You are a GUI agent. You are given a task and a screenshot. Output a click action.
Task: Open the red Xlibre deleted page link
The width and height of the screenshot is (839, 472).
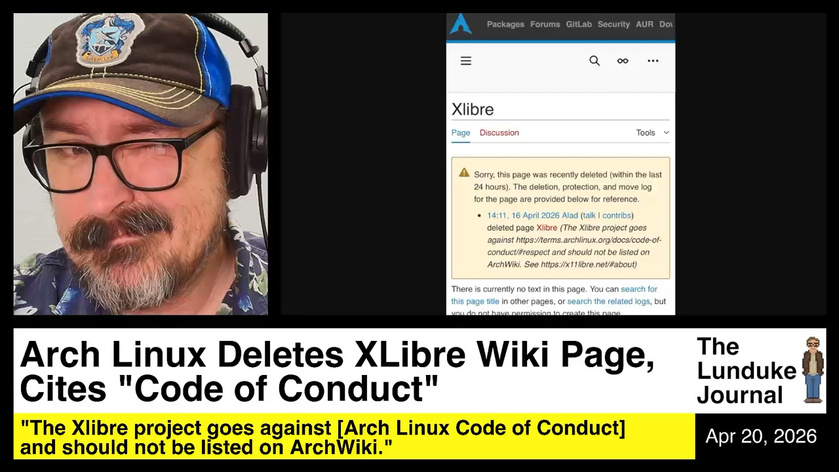point(547,228)
